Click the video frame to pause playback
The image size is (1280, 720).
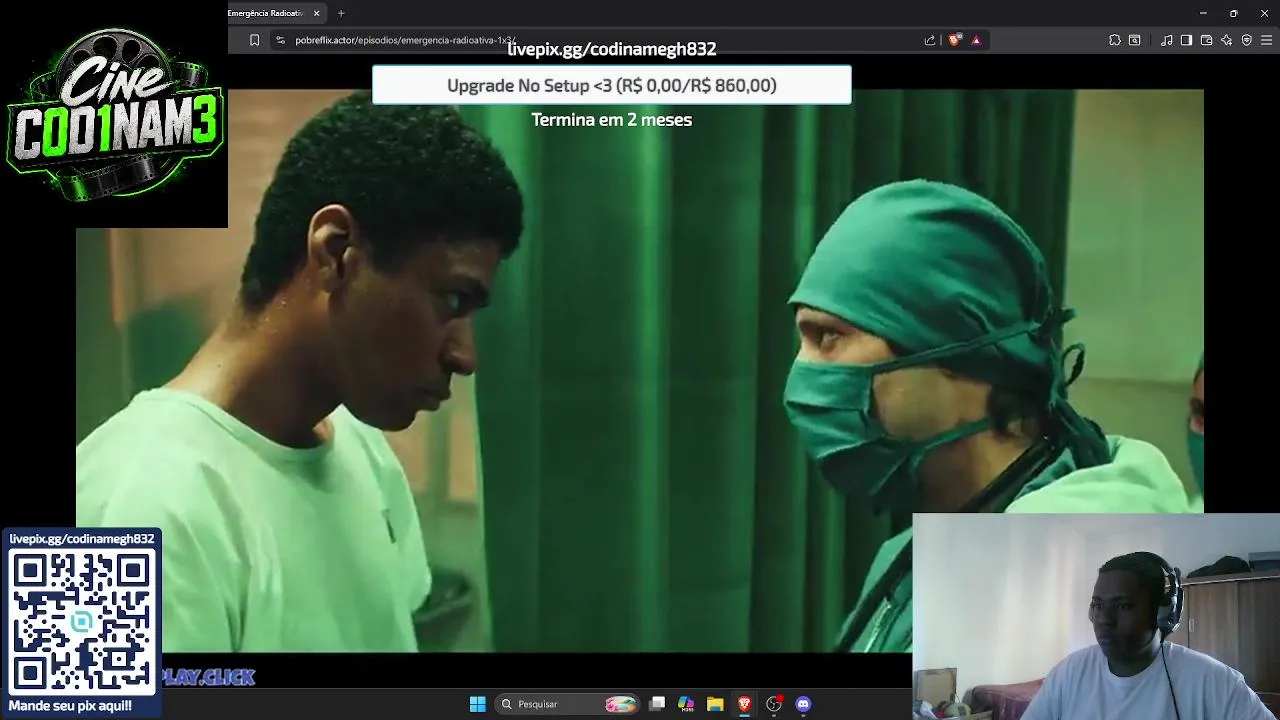coord(640,370)
